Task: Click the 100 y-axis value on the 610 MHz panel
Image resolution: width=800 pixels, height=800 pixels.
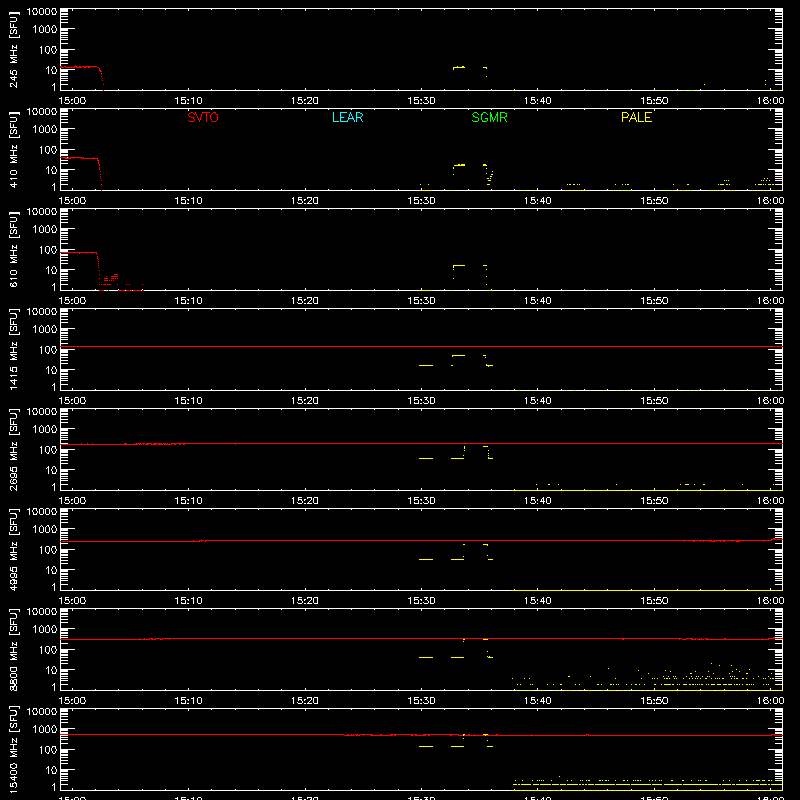Action: click(x=48, y=250)
